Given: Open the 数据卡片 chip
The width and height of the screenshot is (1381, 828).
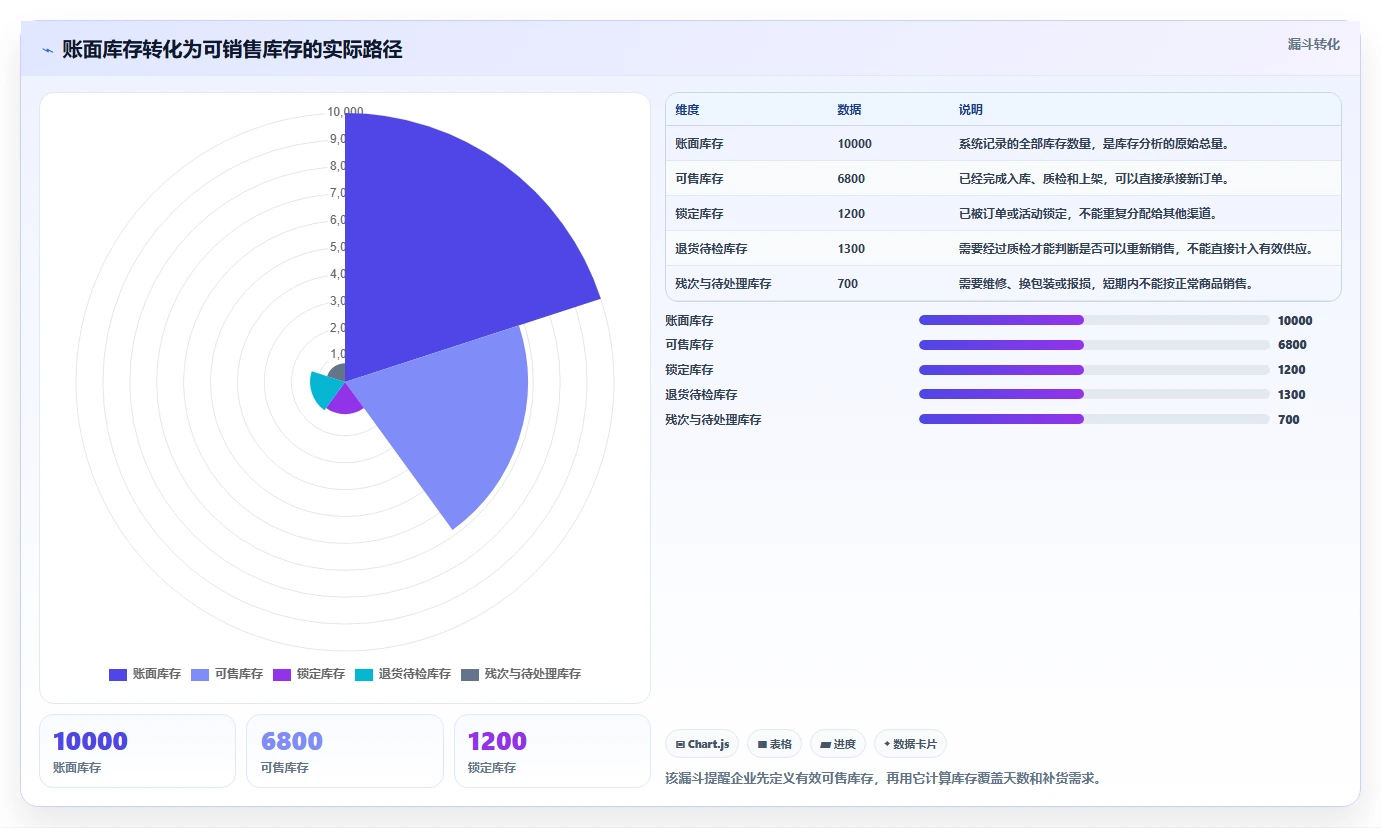Looking at the screenshot, I should (910, 744).
